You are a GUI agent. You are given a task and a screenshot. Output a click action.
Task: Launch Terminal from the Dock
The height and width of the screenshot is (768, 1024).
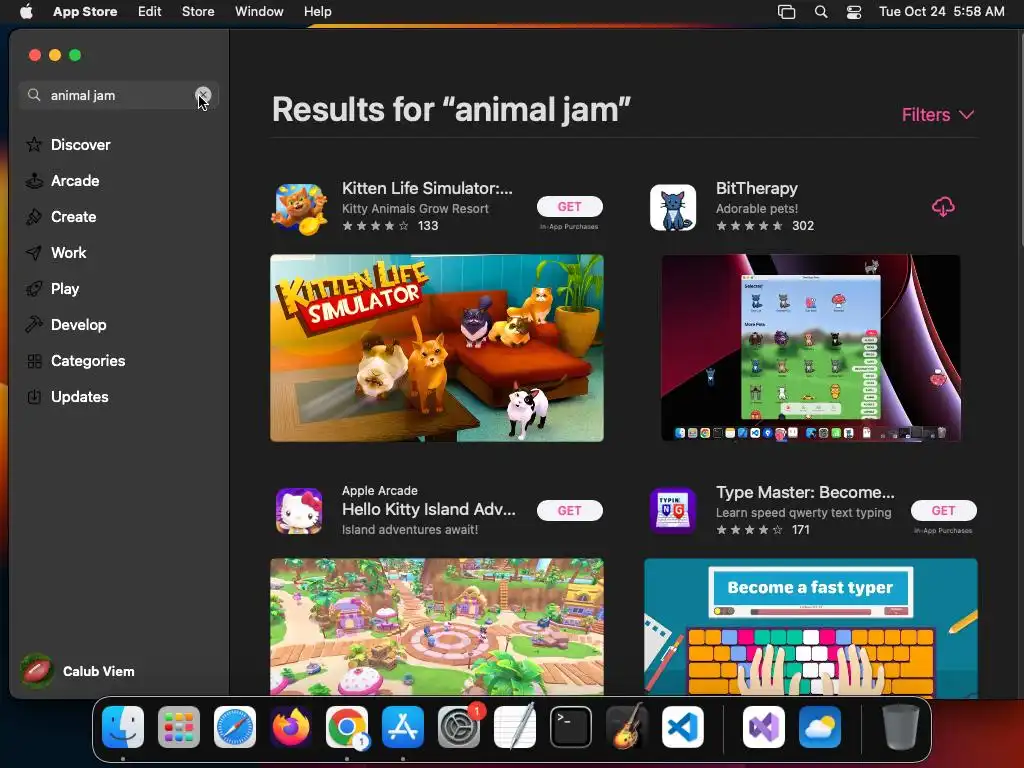[571, 727]
